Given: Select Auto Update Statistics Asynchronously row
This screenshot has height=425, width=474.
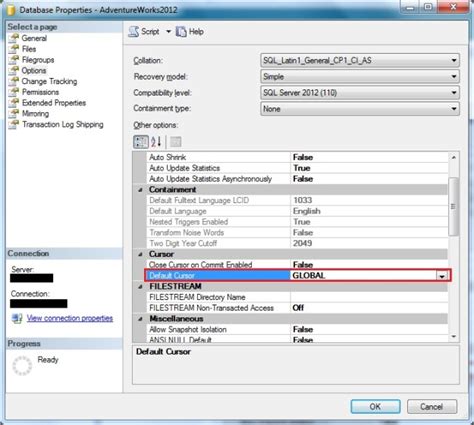Looking at the screenshot, I should pos(297,179).
